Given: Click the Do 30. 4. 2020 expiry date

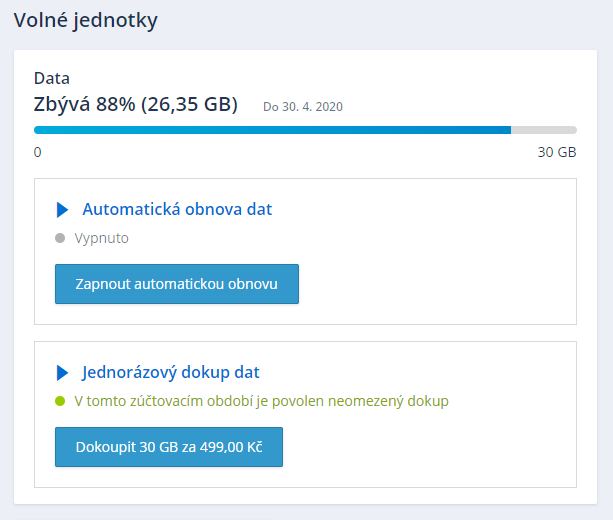Looking at the screenshot, I should (303, 106).
